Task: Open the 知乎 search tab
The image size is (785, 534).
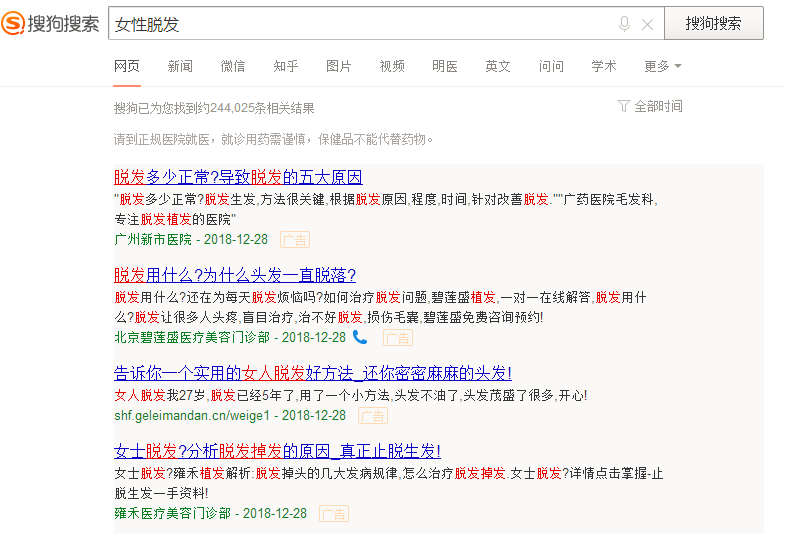Action: pyautogui.click(x=286, y=66)
